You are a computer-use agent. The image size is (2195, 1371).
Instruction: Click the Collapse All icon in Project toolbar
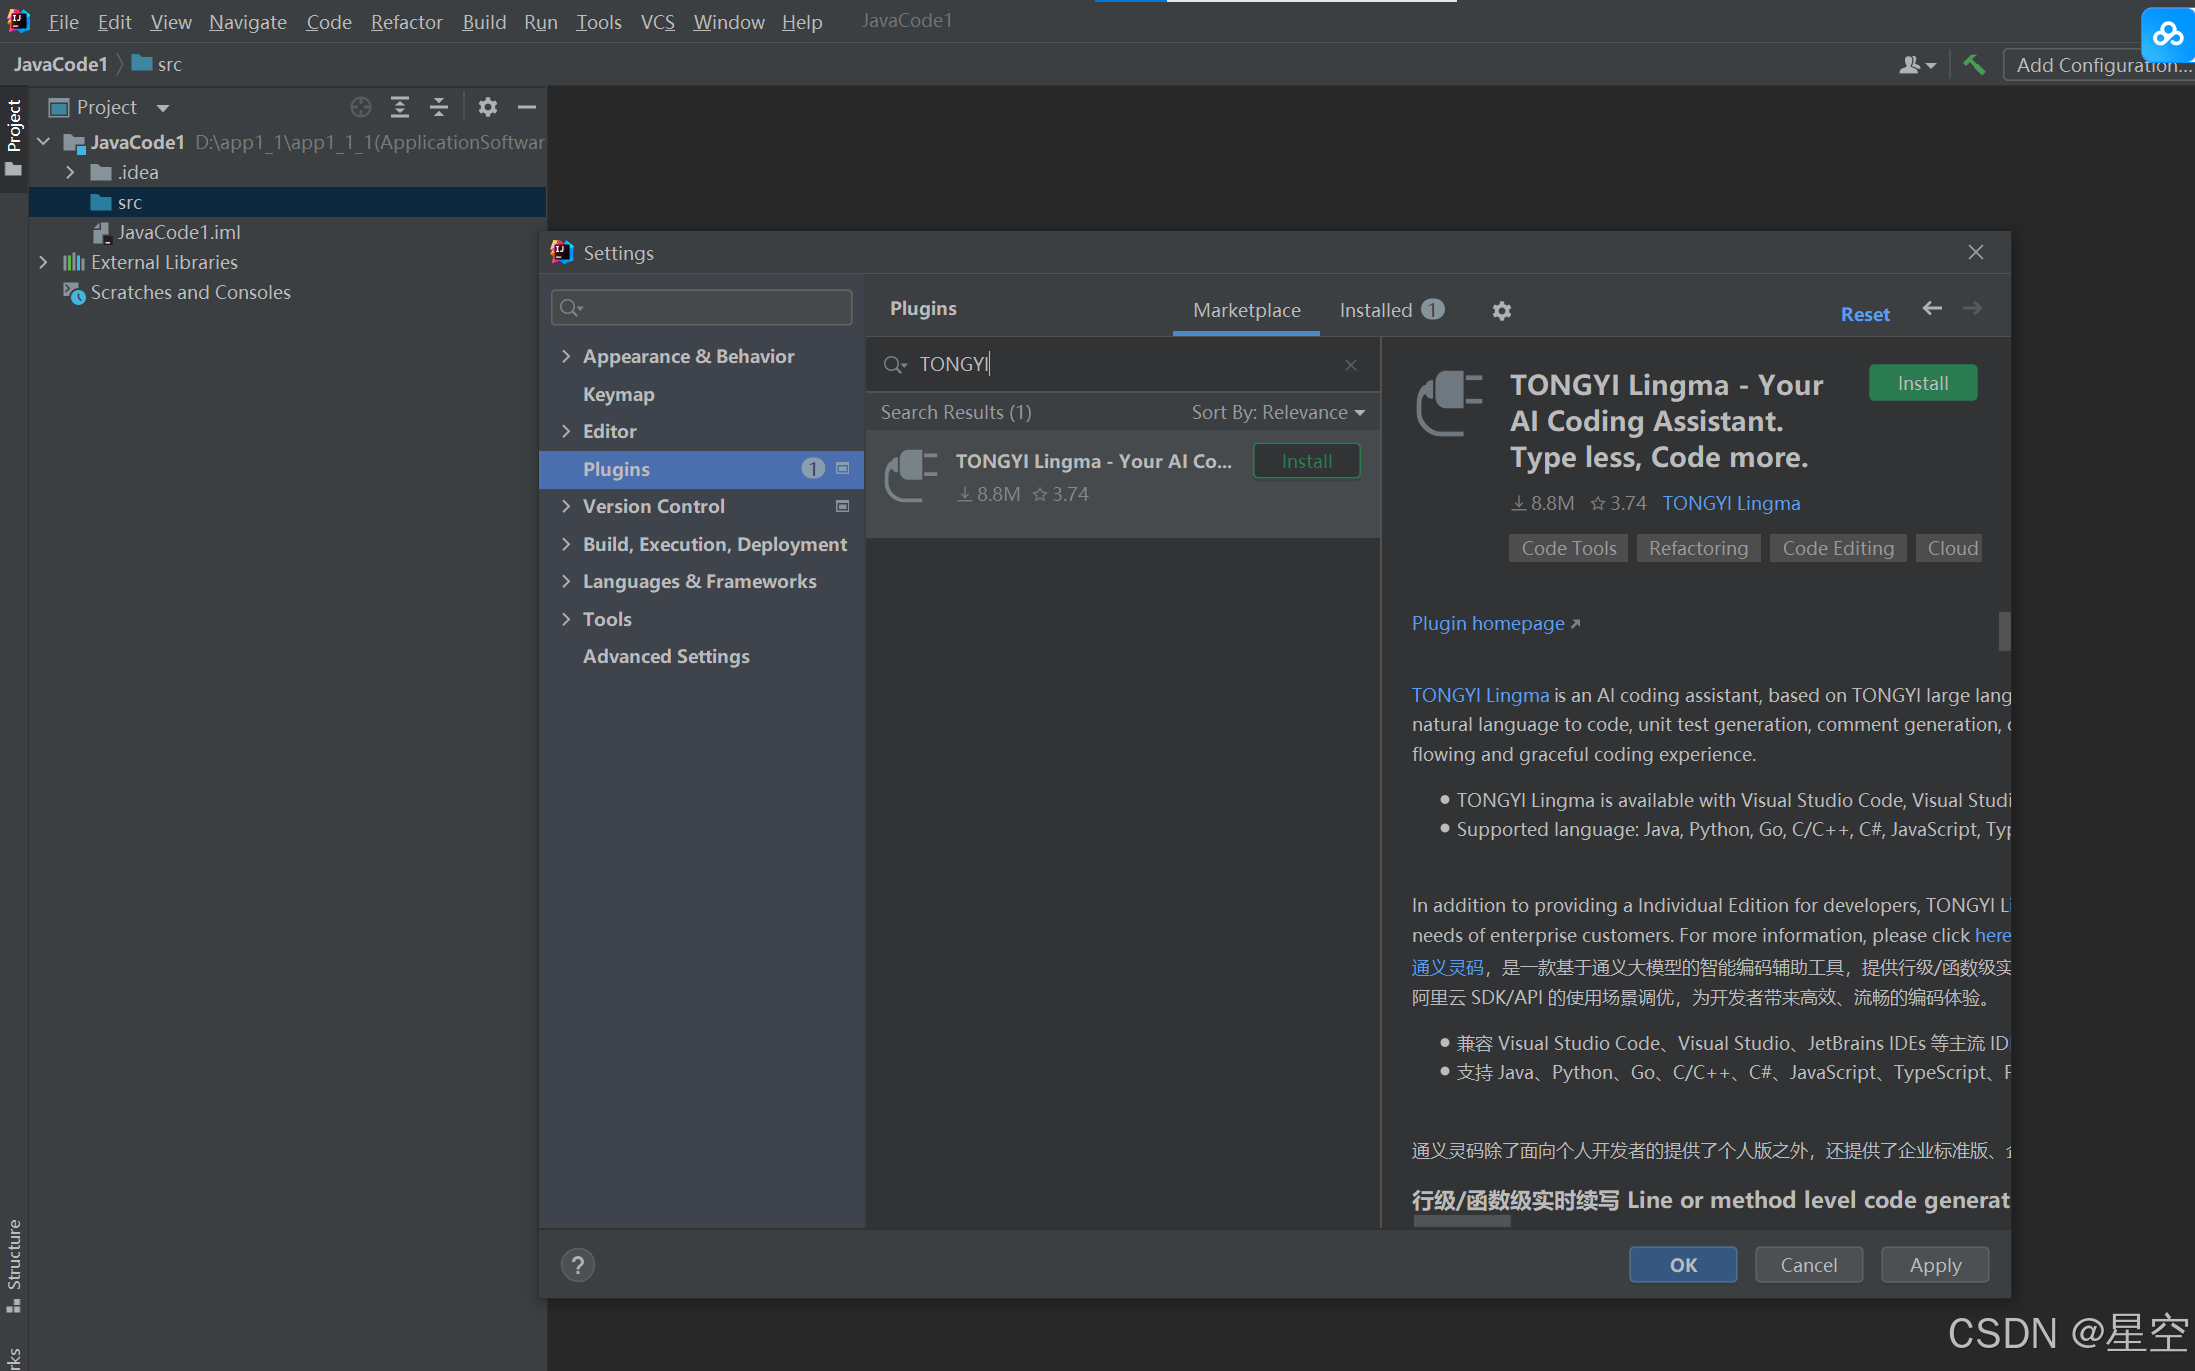point(439,107)
